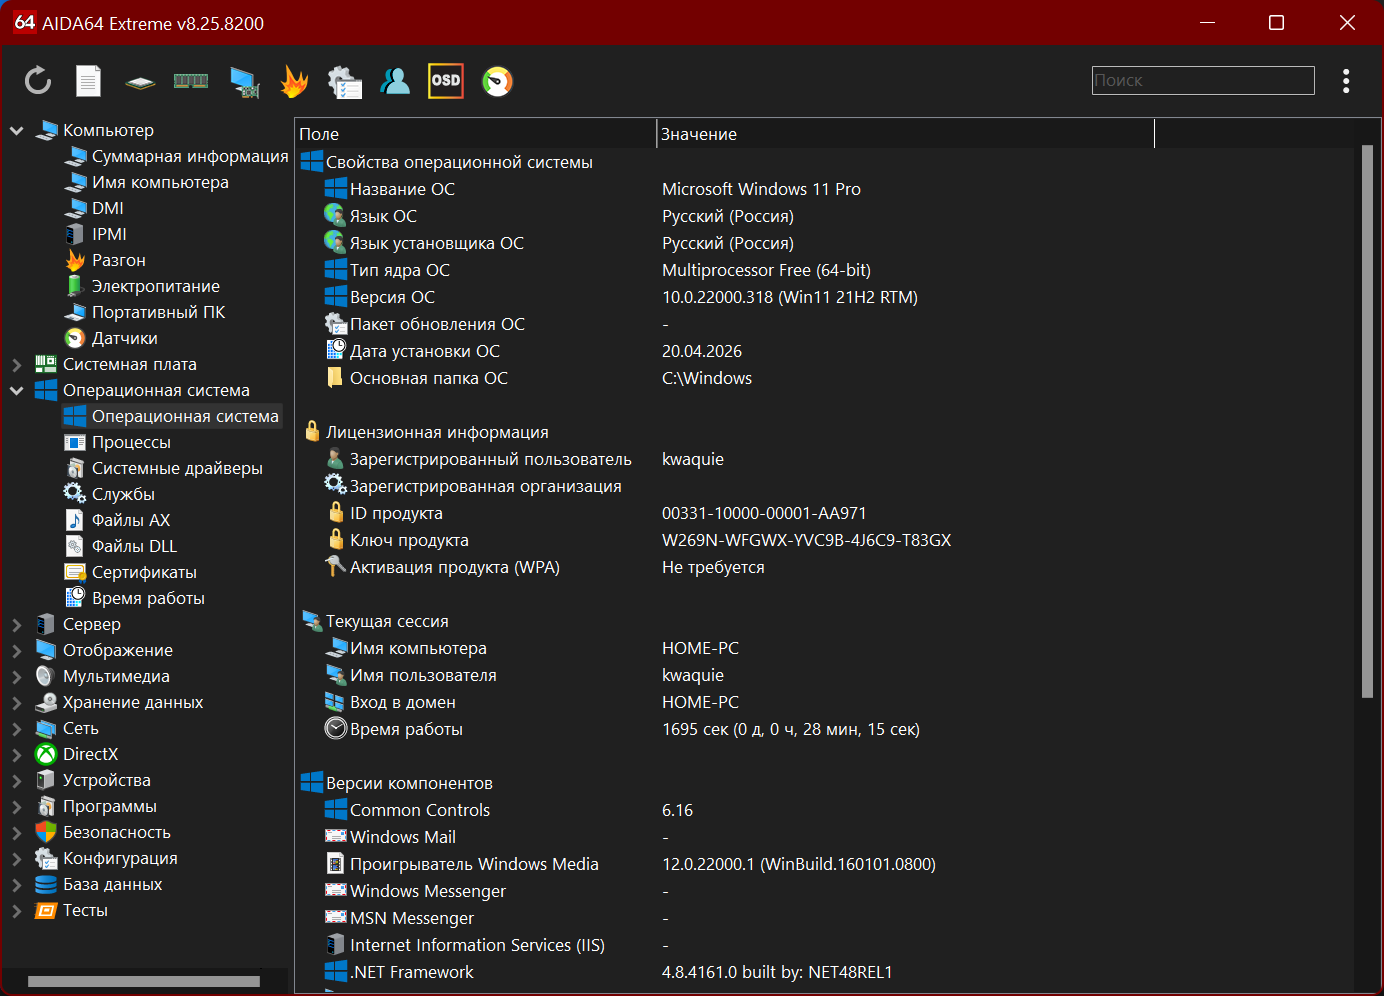Image resolution: width=1384 pixels, height=996 pixels.
Task: Click the motherboard chip toolbar icon
Action: [140, 82]
